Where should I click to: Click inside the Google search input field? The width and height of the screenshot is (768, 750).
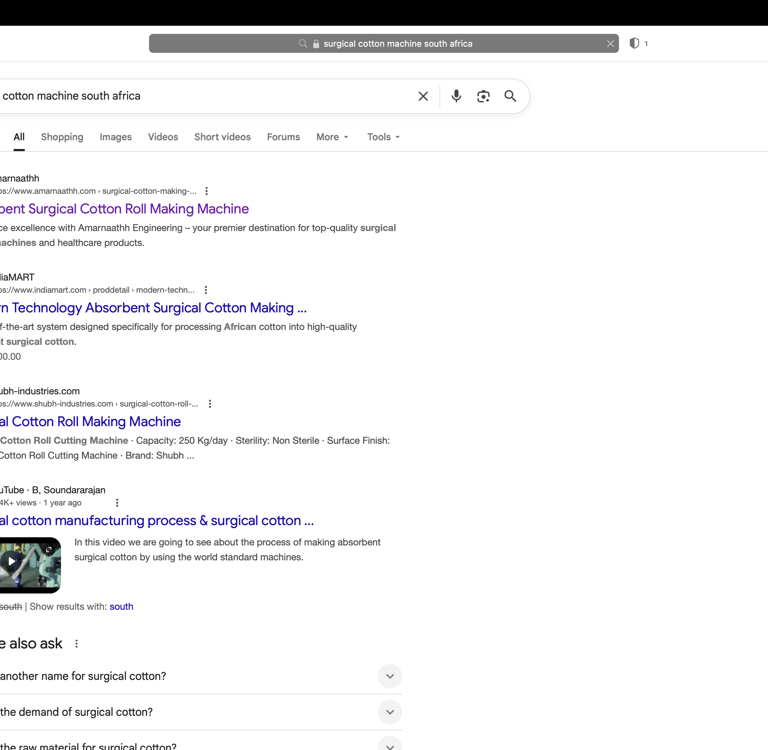(206, 96)
